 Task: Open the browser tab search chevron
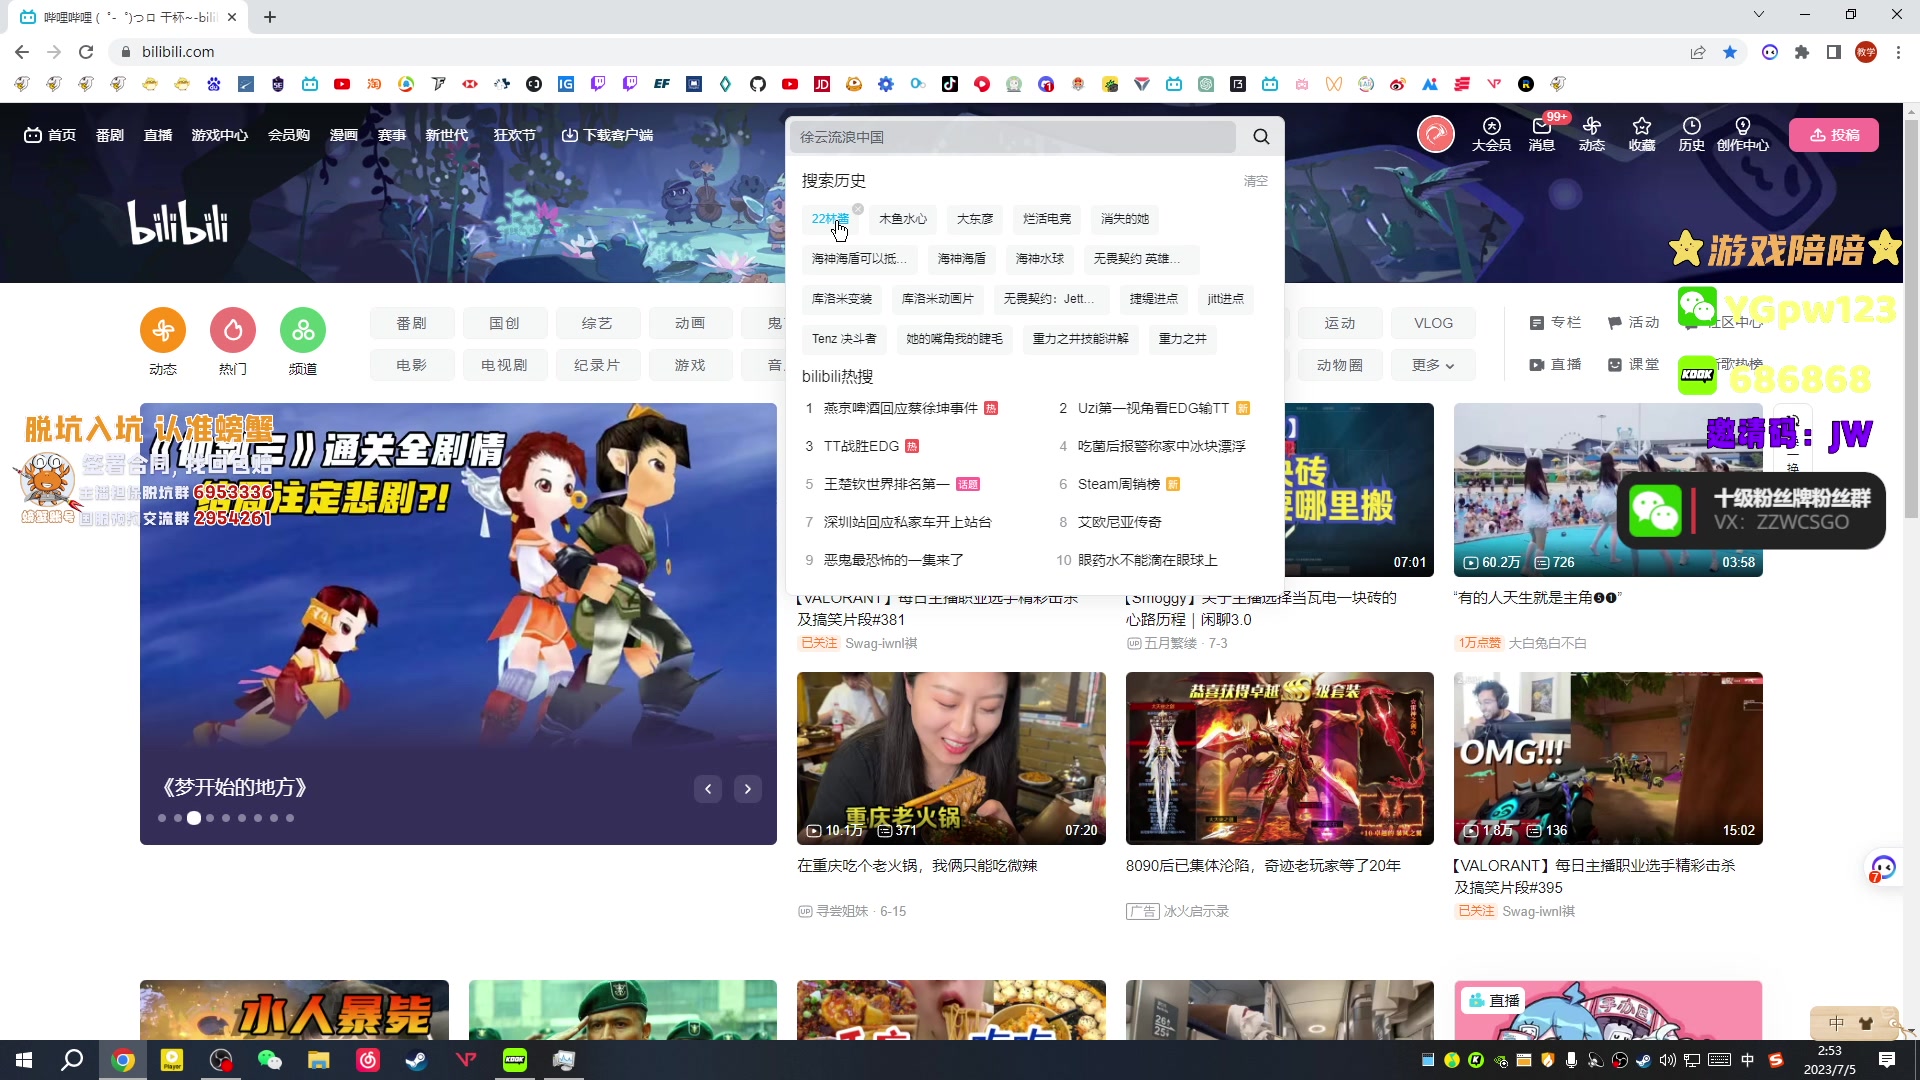tap(1759, 15)
